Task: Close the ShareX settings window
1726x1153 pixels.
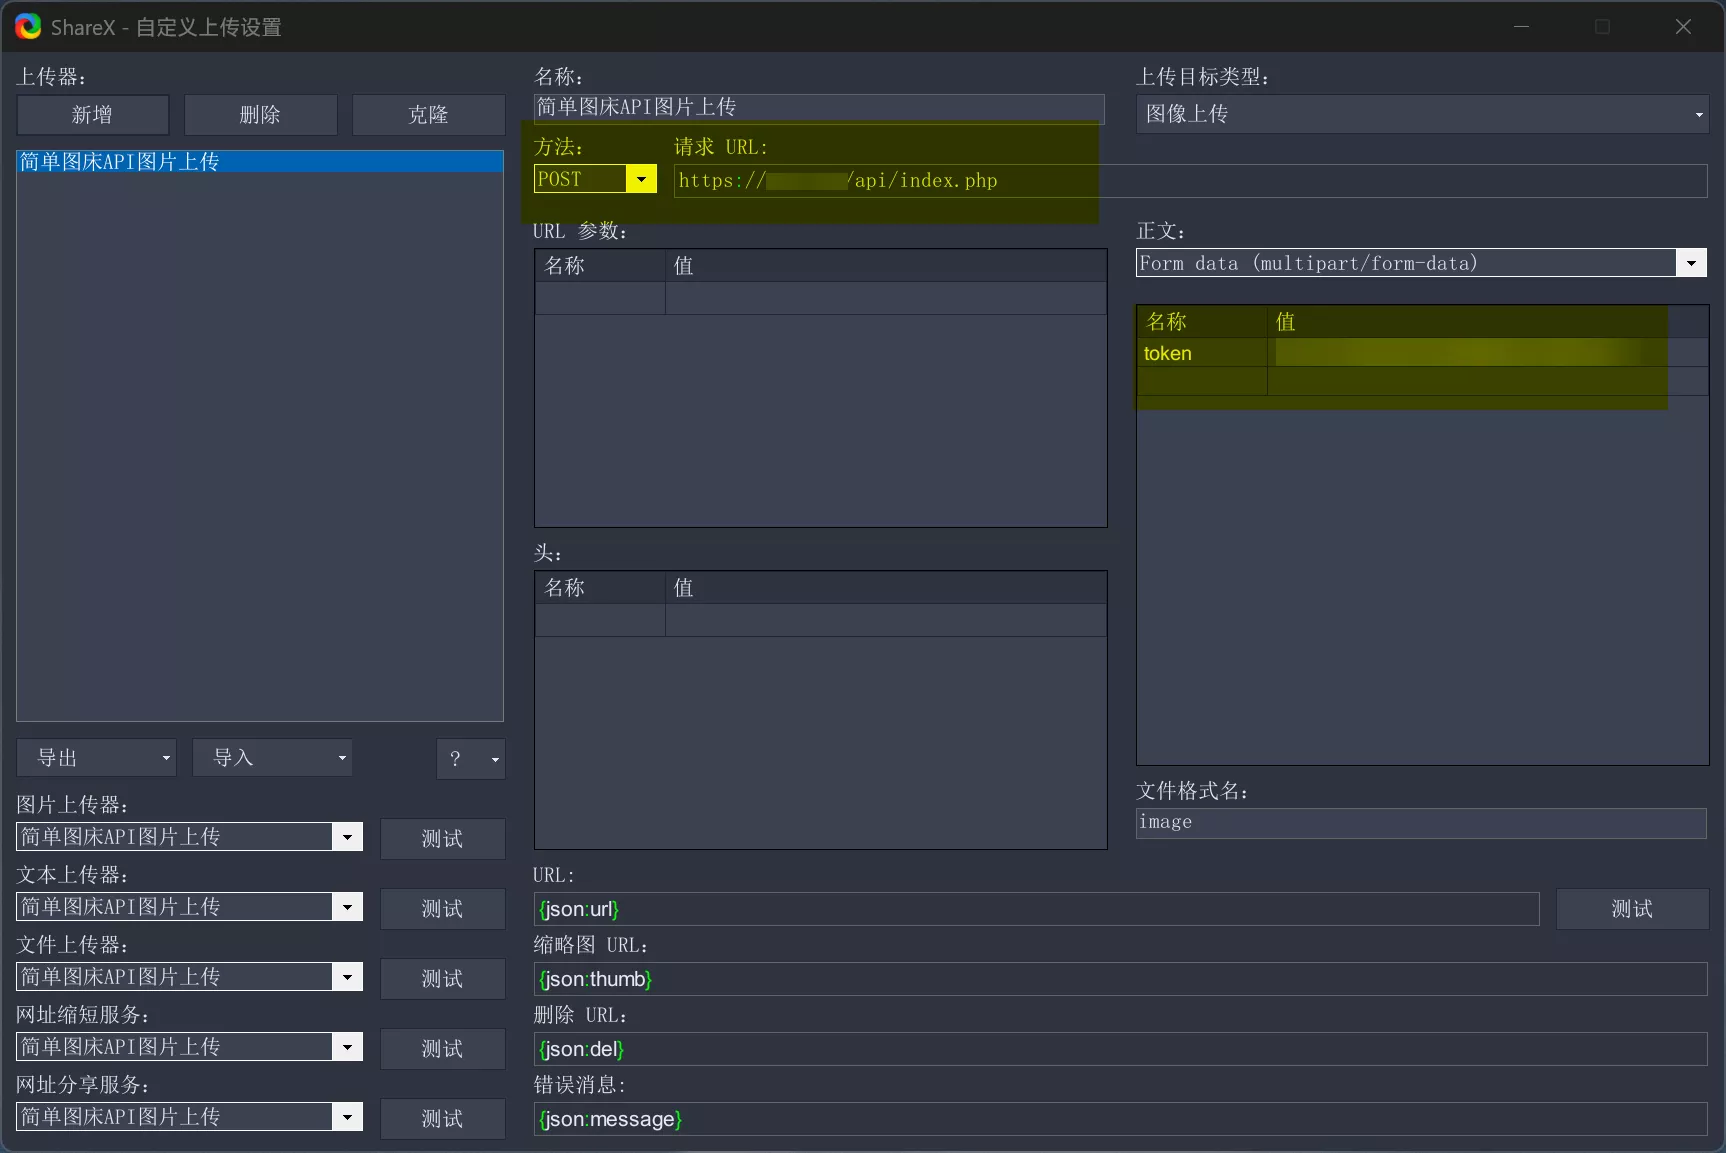Action: pyautogui.click(x=1683, y=27)
